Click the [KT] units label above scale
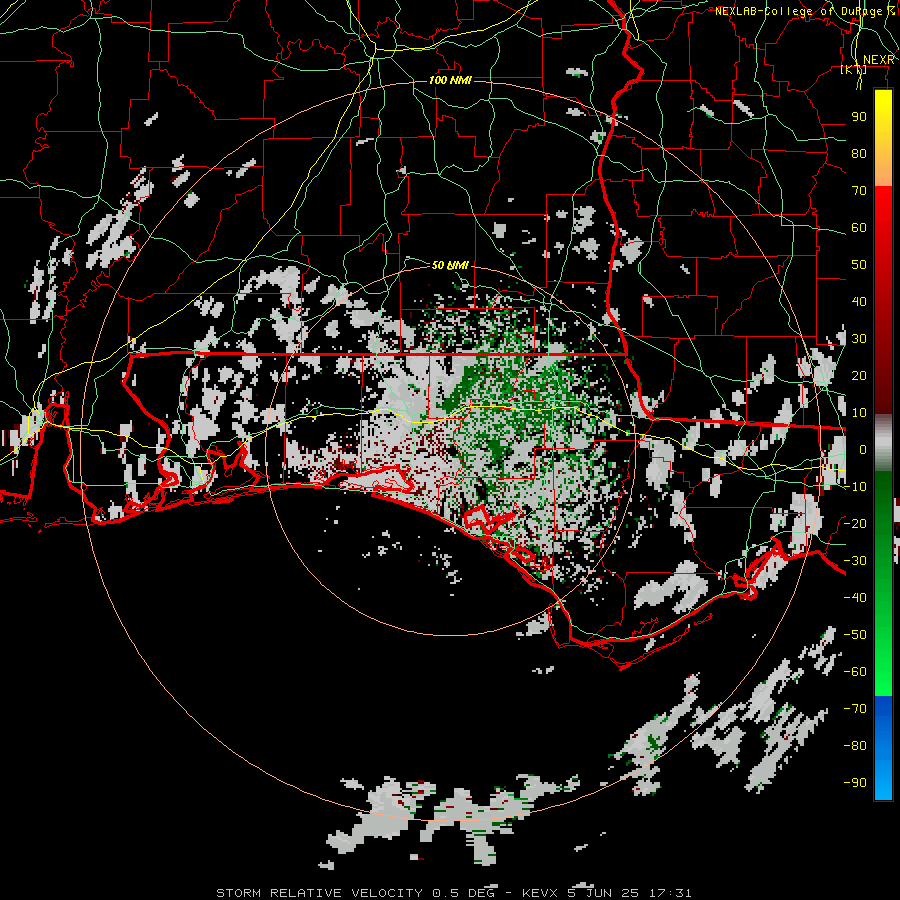Viewport: 900px width, 900px height. (x=854, y=69)
